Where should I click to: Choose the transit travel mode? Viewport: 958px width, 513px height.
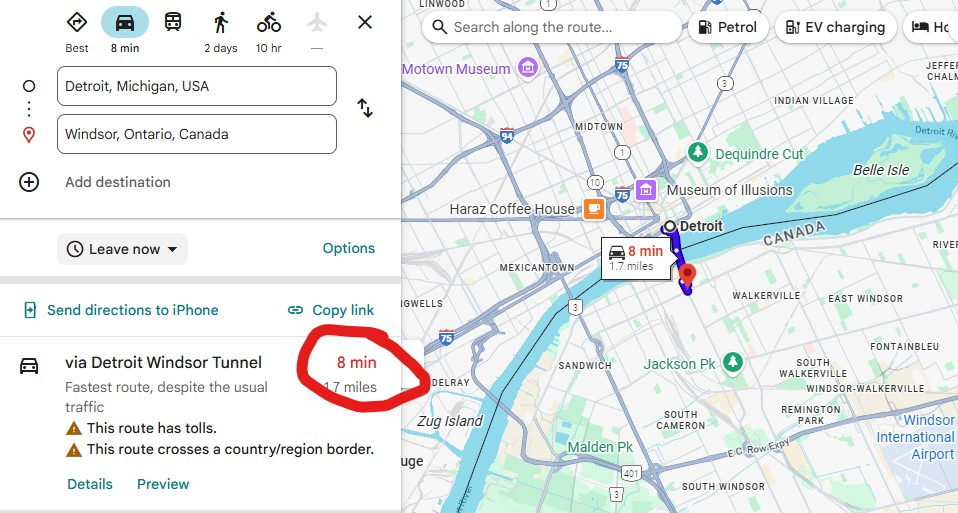pyautogui.click(x=173, y=23)
